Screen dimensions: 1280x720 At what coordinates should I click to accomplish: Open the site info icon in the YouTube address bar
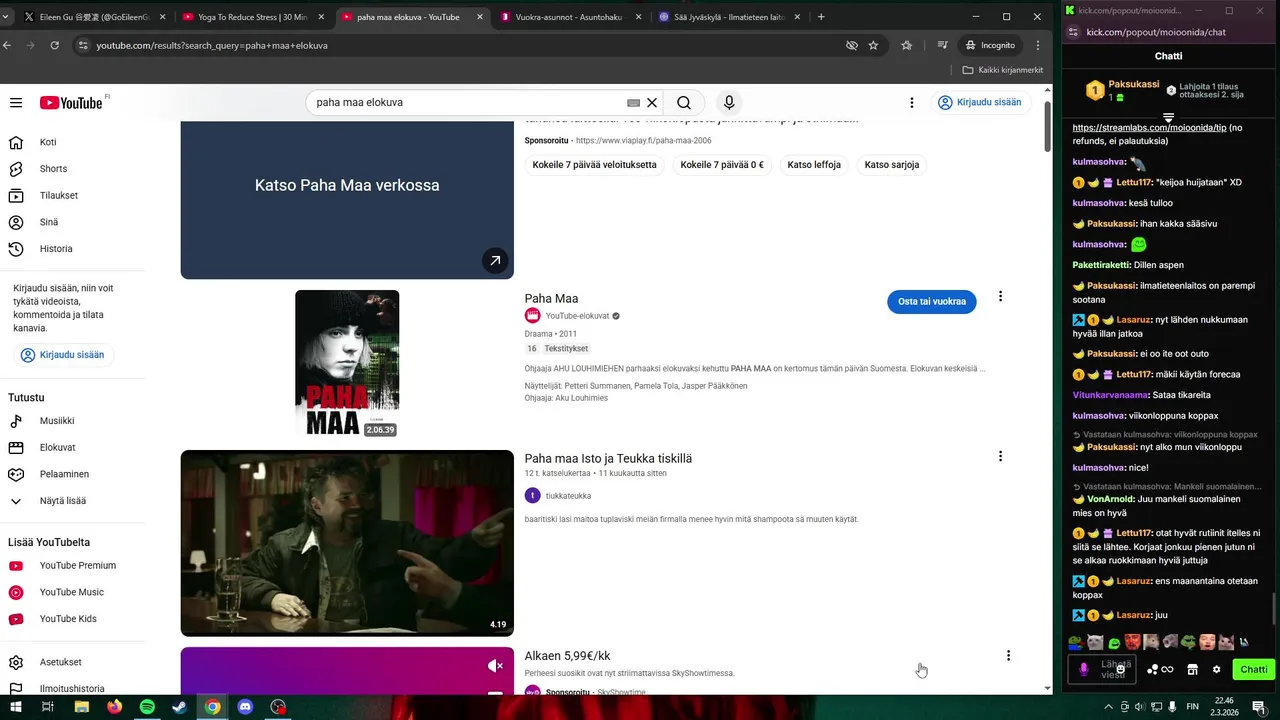coord(83,45)
